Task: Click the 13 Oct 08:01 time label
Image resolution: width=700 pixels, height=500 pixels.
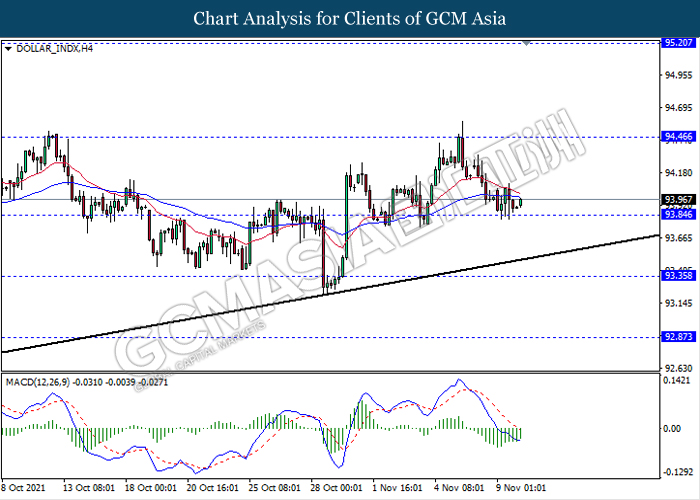Action: (89, 488)
